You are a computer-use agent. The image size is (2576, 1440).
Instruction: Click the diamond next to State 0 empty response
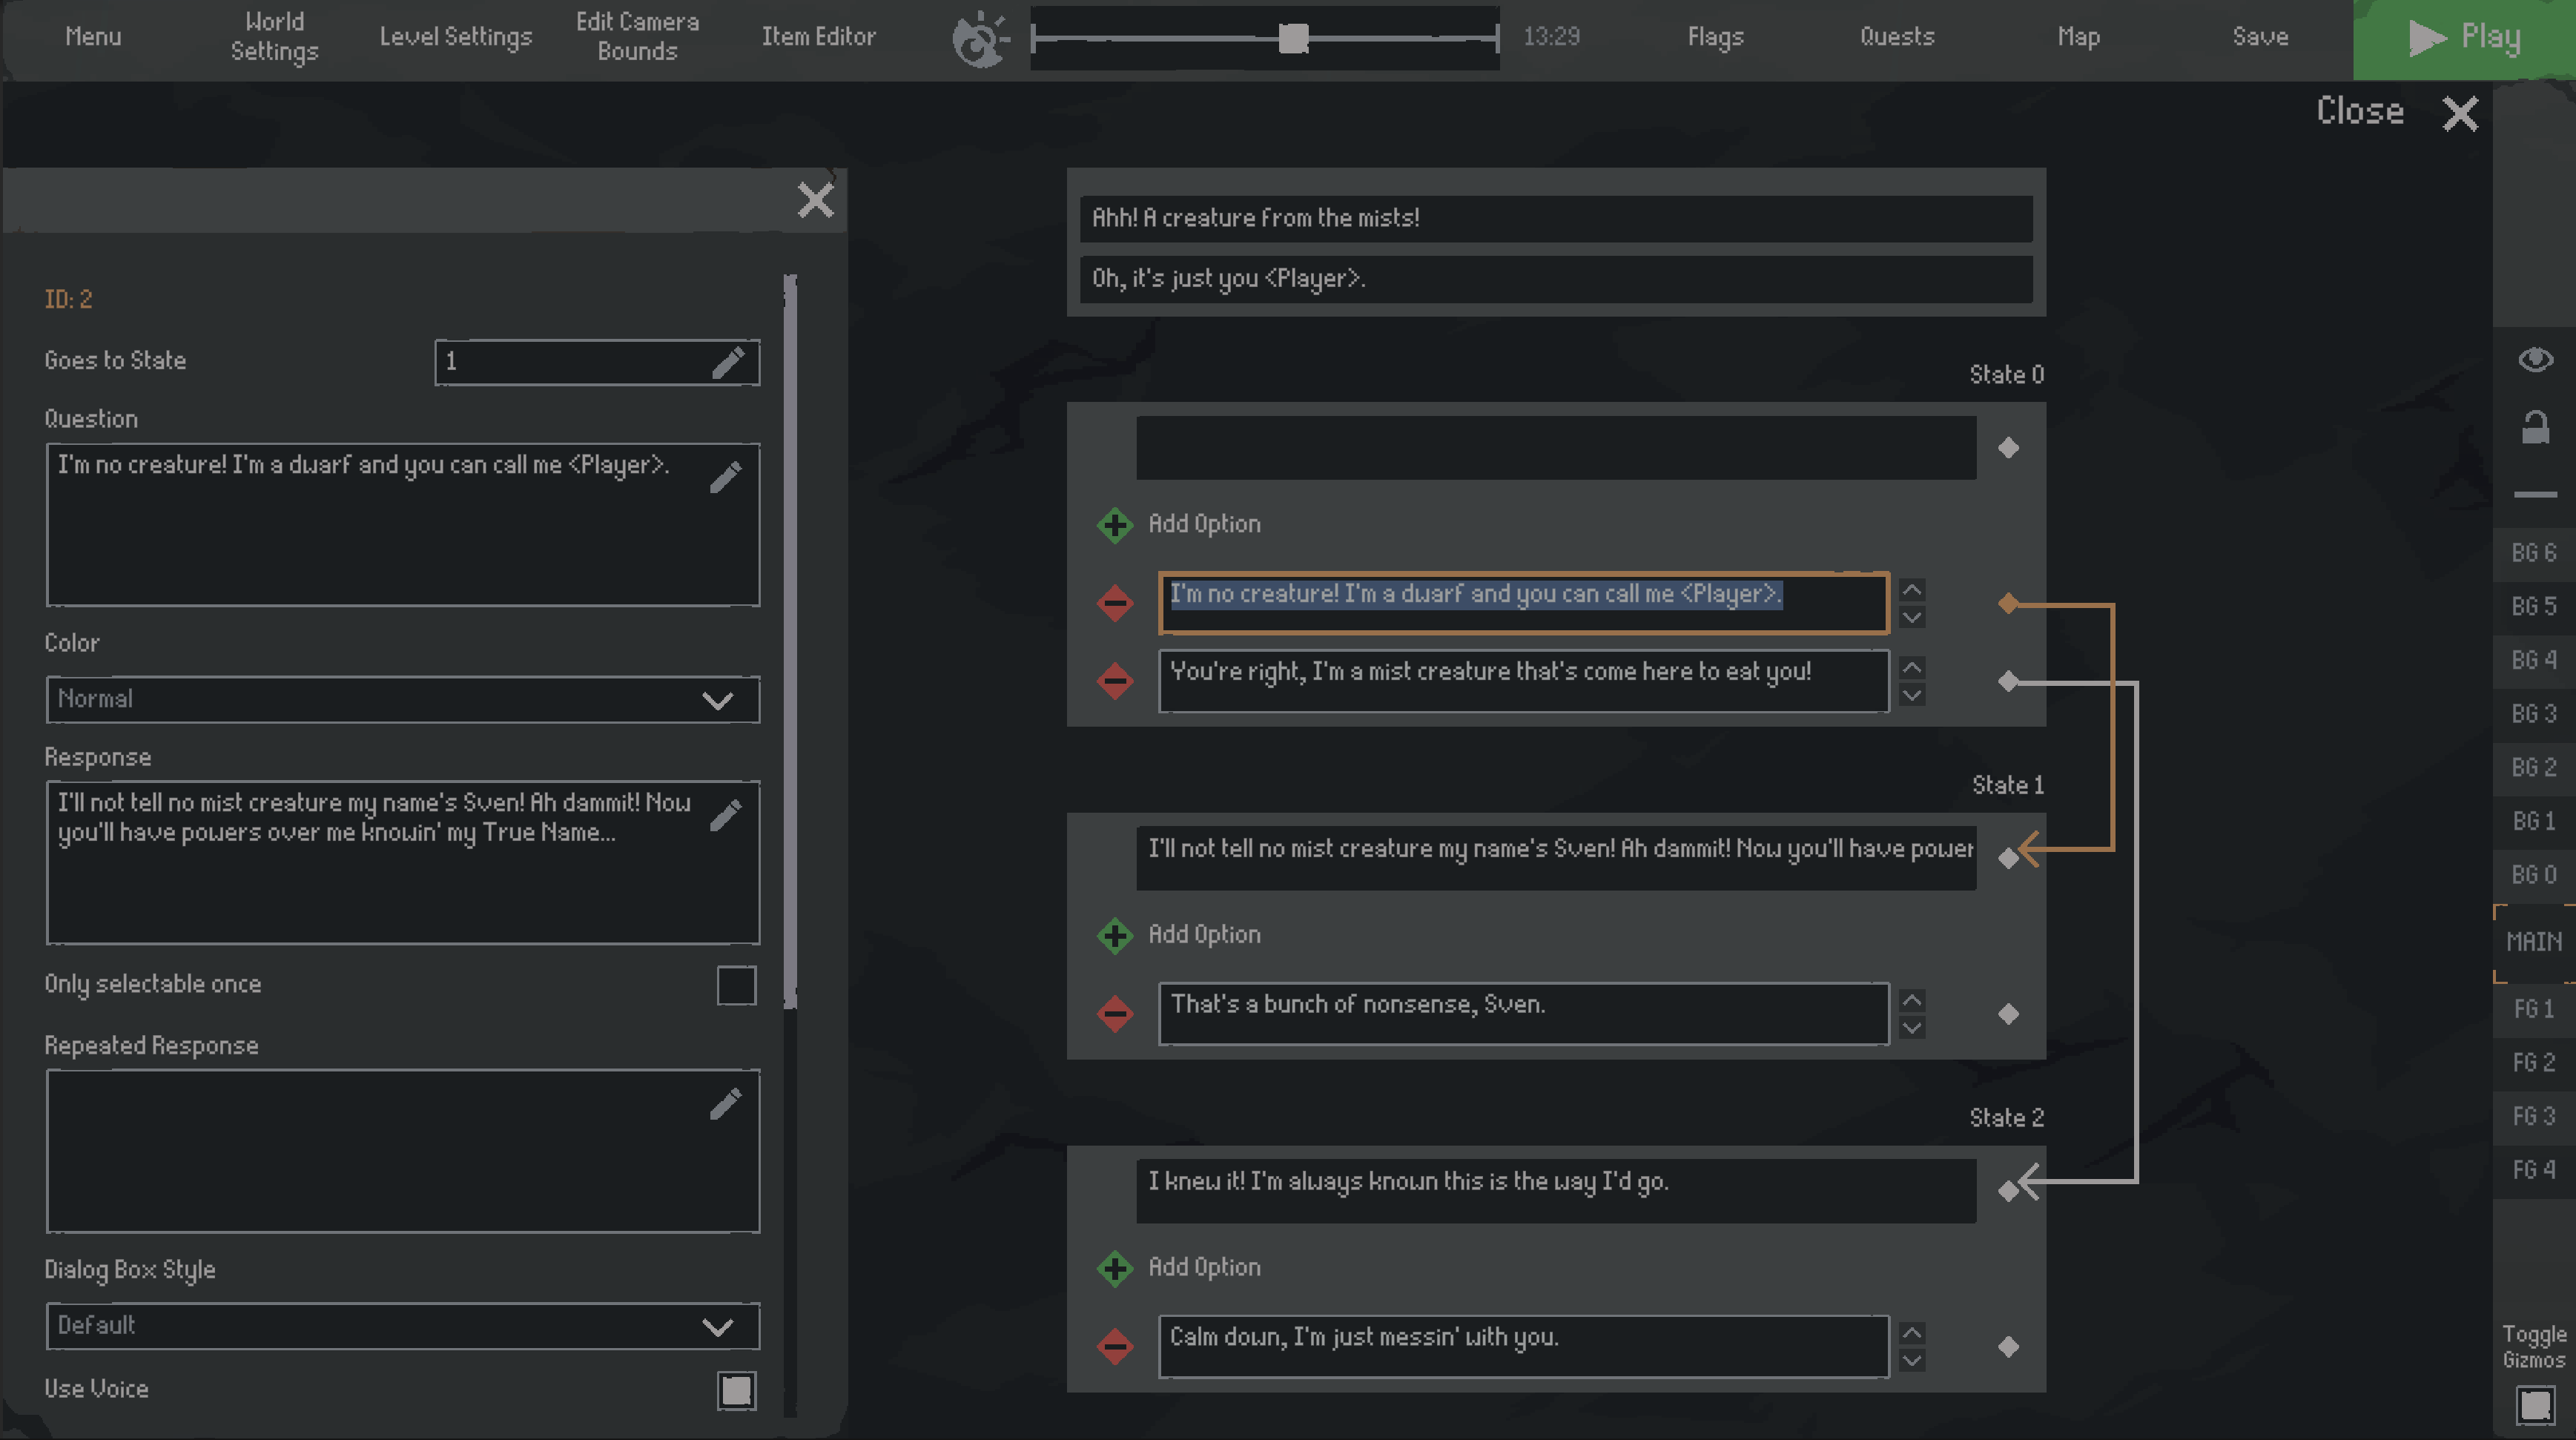[2008, 448]
